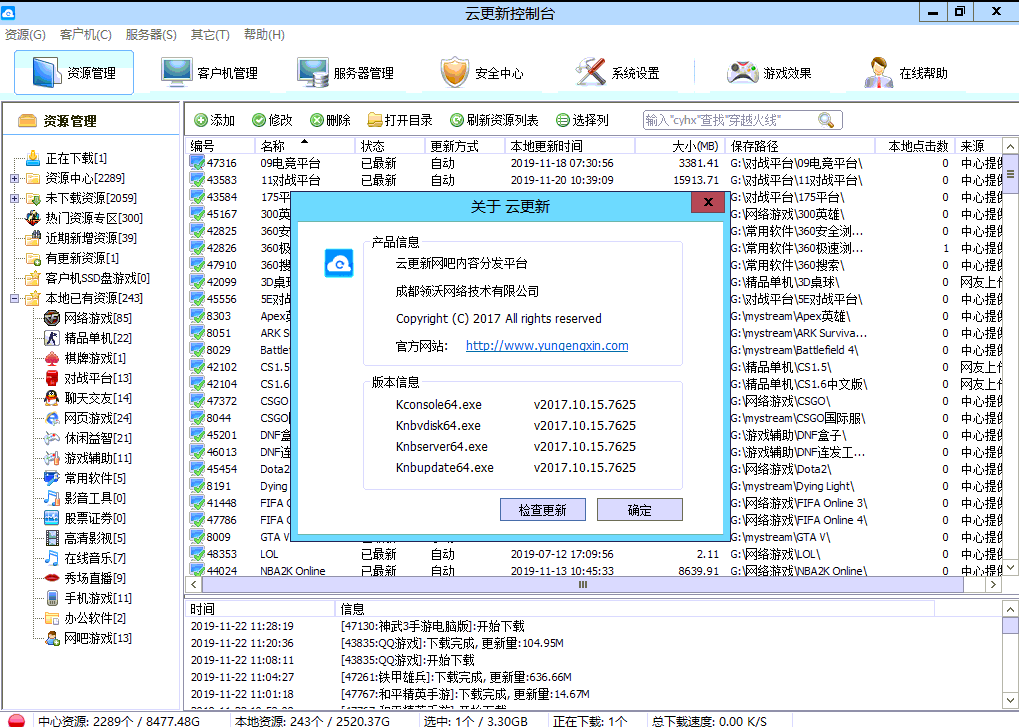Click down arrow of resource list scrollbar
1019x727 pixels.
(1010, 567)
